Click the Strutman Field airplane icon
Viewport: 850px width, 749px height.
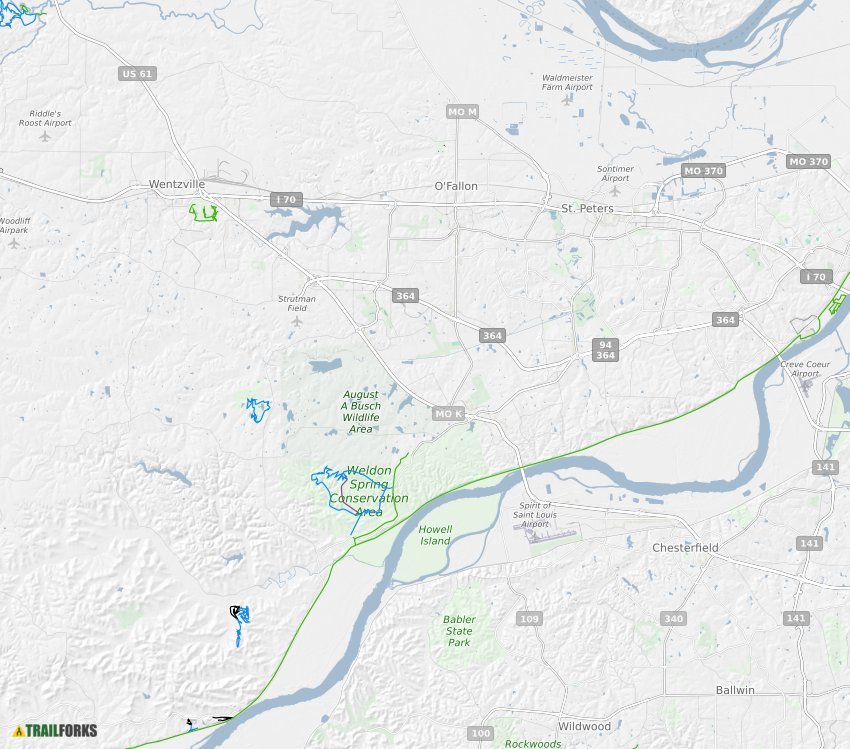tap(297, 321)
